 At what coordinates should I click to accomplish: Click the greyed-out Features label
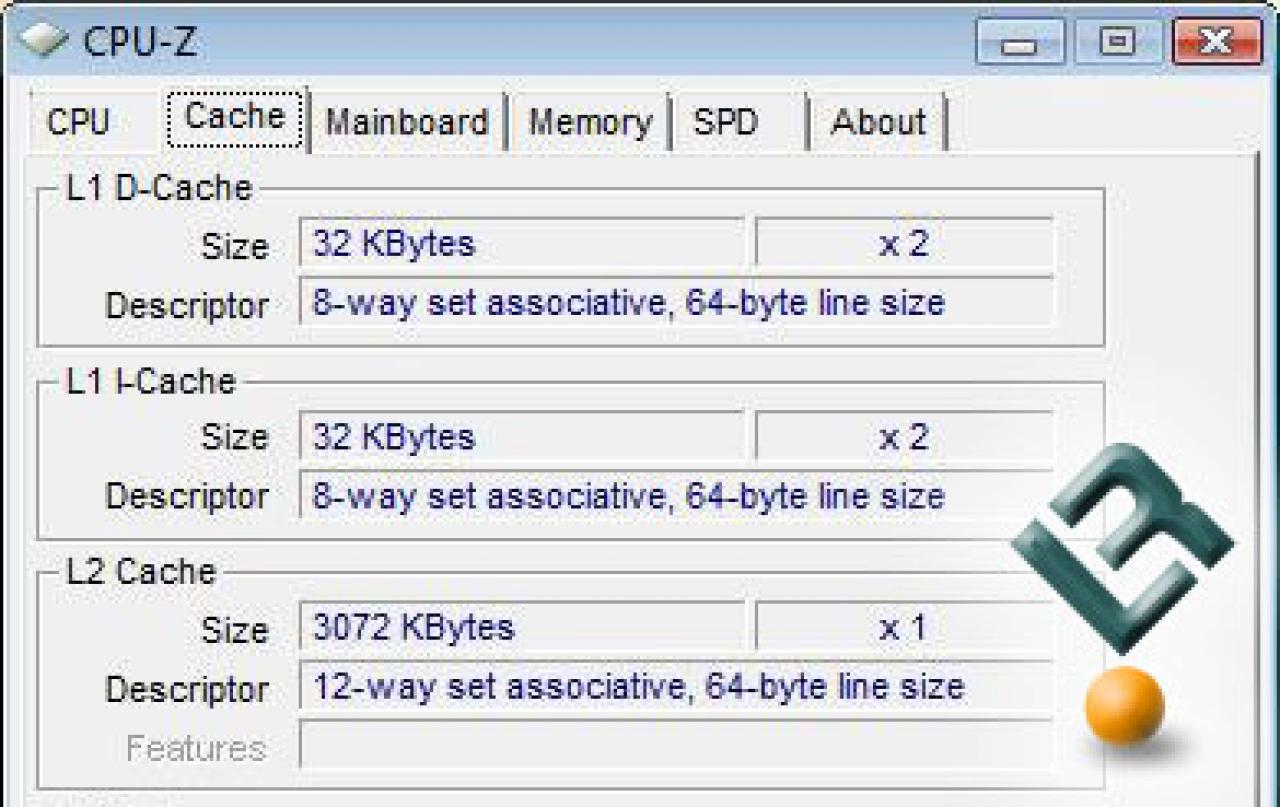coord(196,748)
